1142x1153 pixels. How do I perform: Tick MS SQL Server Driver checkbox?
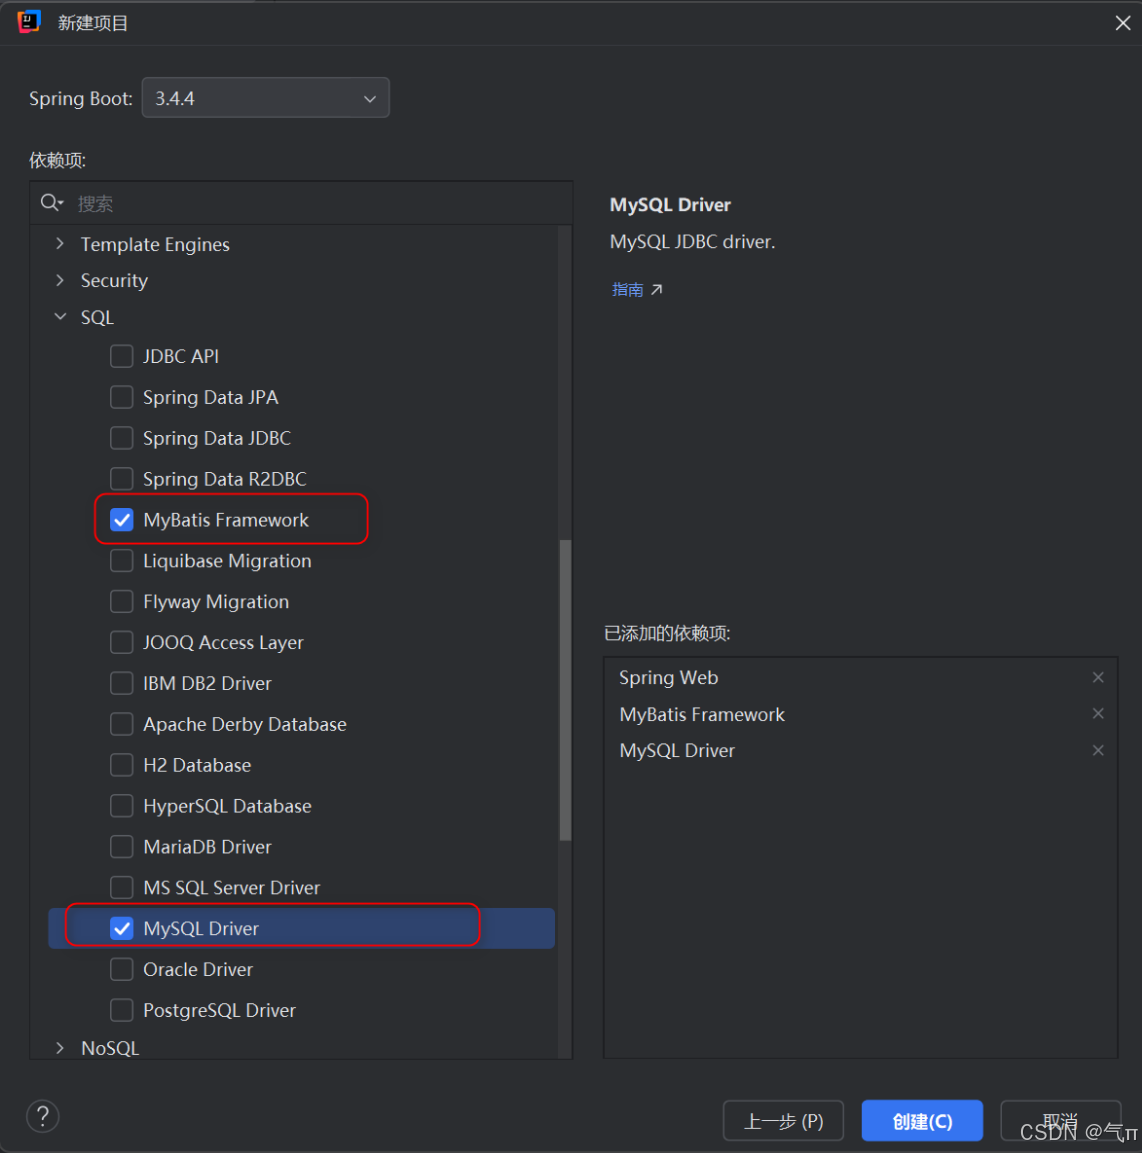coord(121,888)
